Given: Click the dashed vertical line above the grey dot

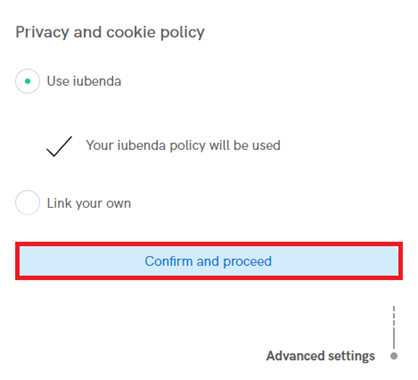Looking at the screenshot, I should tap(394, 327).
